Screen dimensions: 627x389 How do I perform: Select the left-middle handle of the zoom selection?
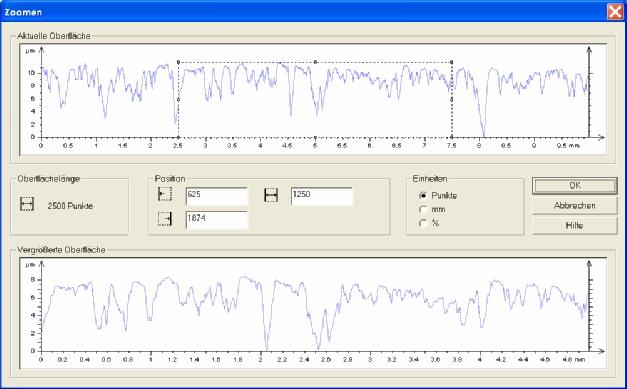(x=178, y=100)
